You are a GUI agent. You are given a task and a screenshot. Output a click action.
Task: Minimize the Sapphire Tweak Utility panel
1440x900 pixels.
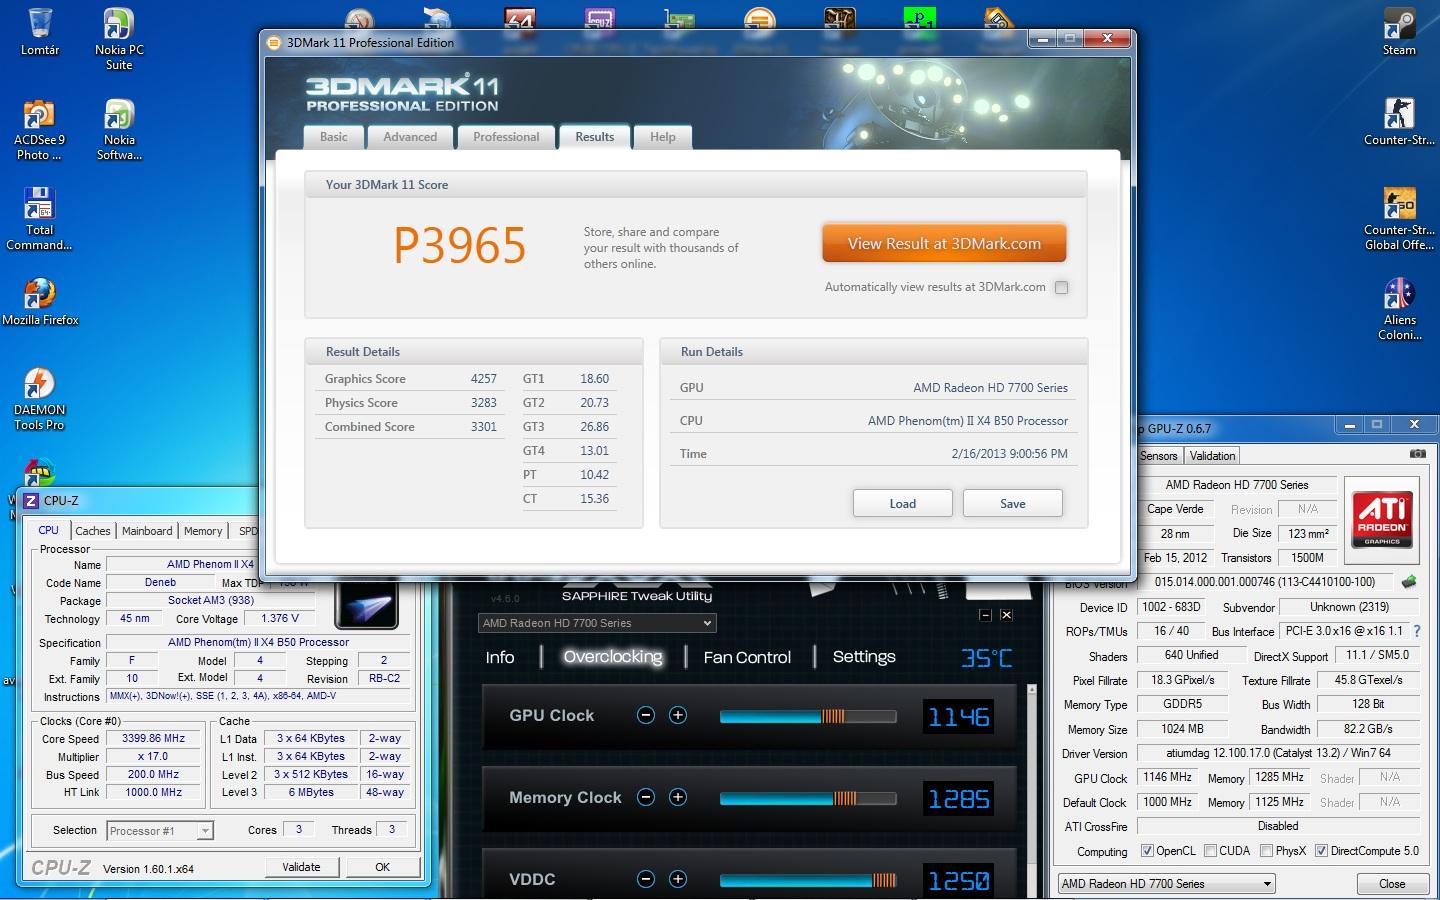pos(985,615)
